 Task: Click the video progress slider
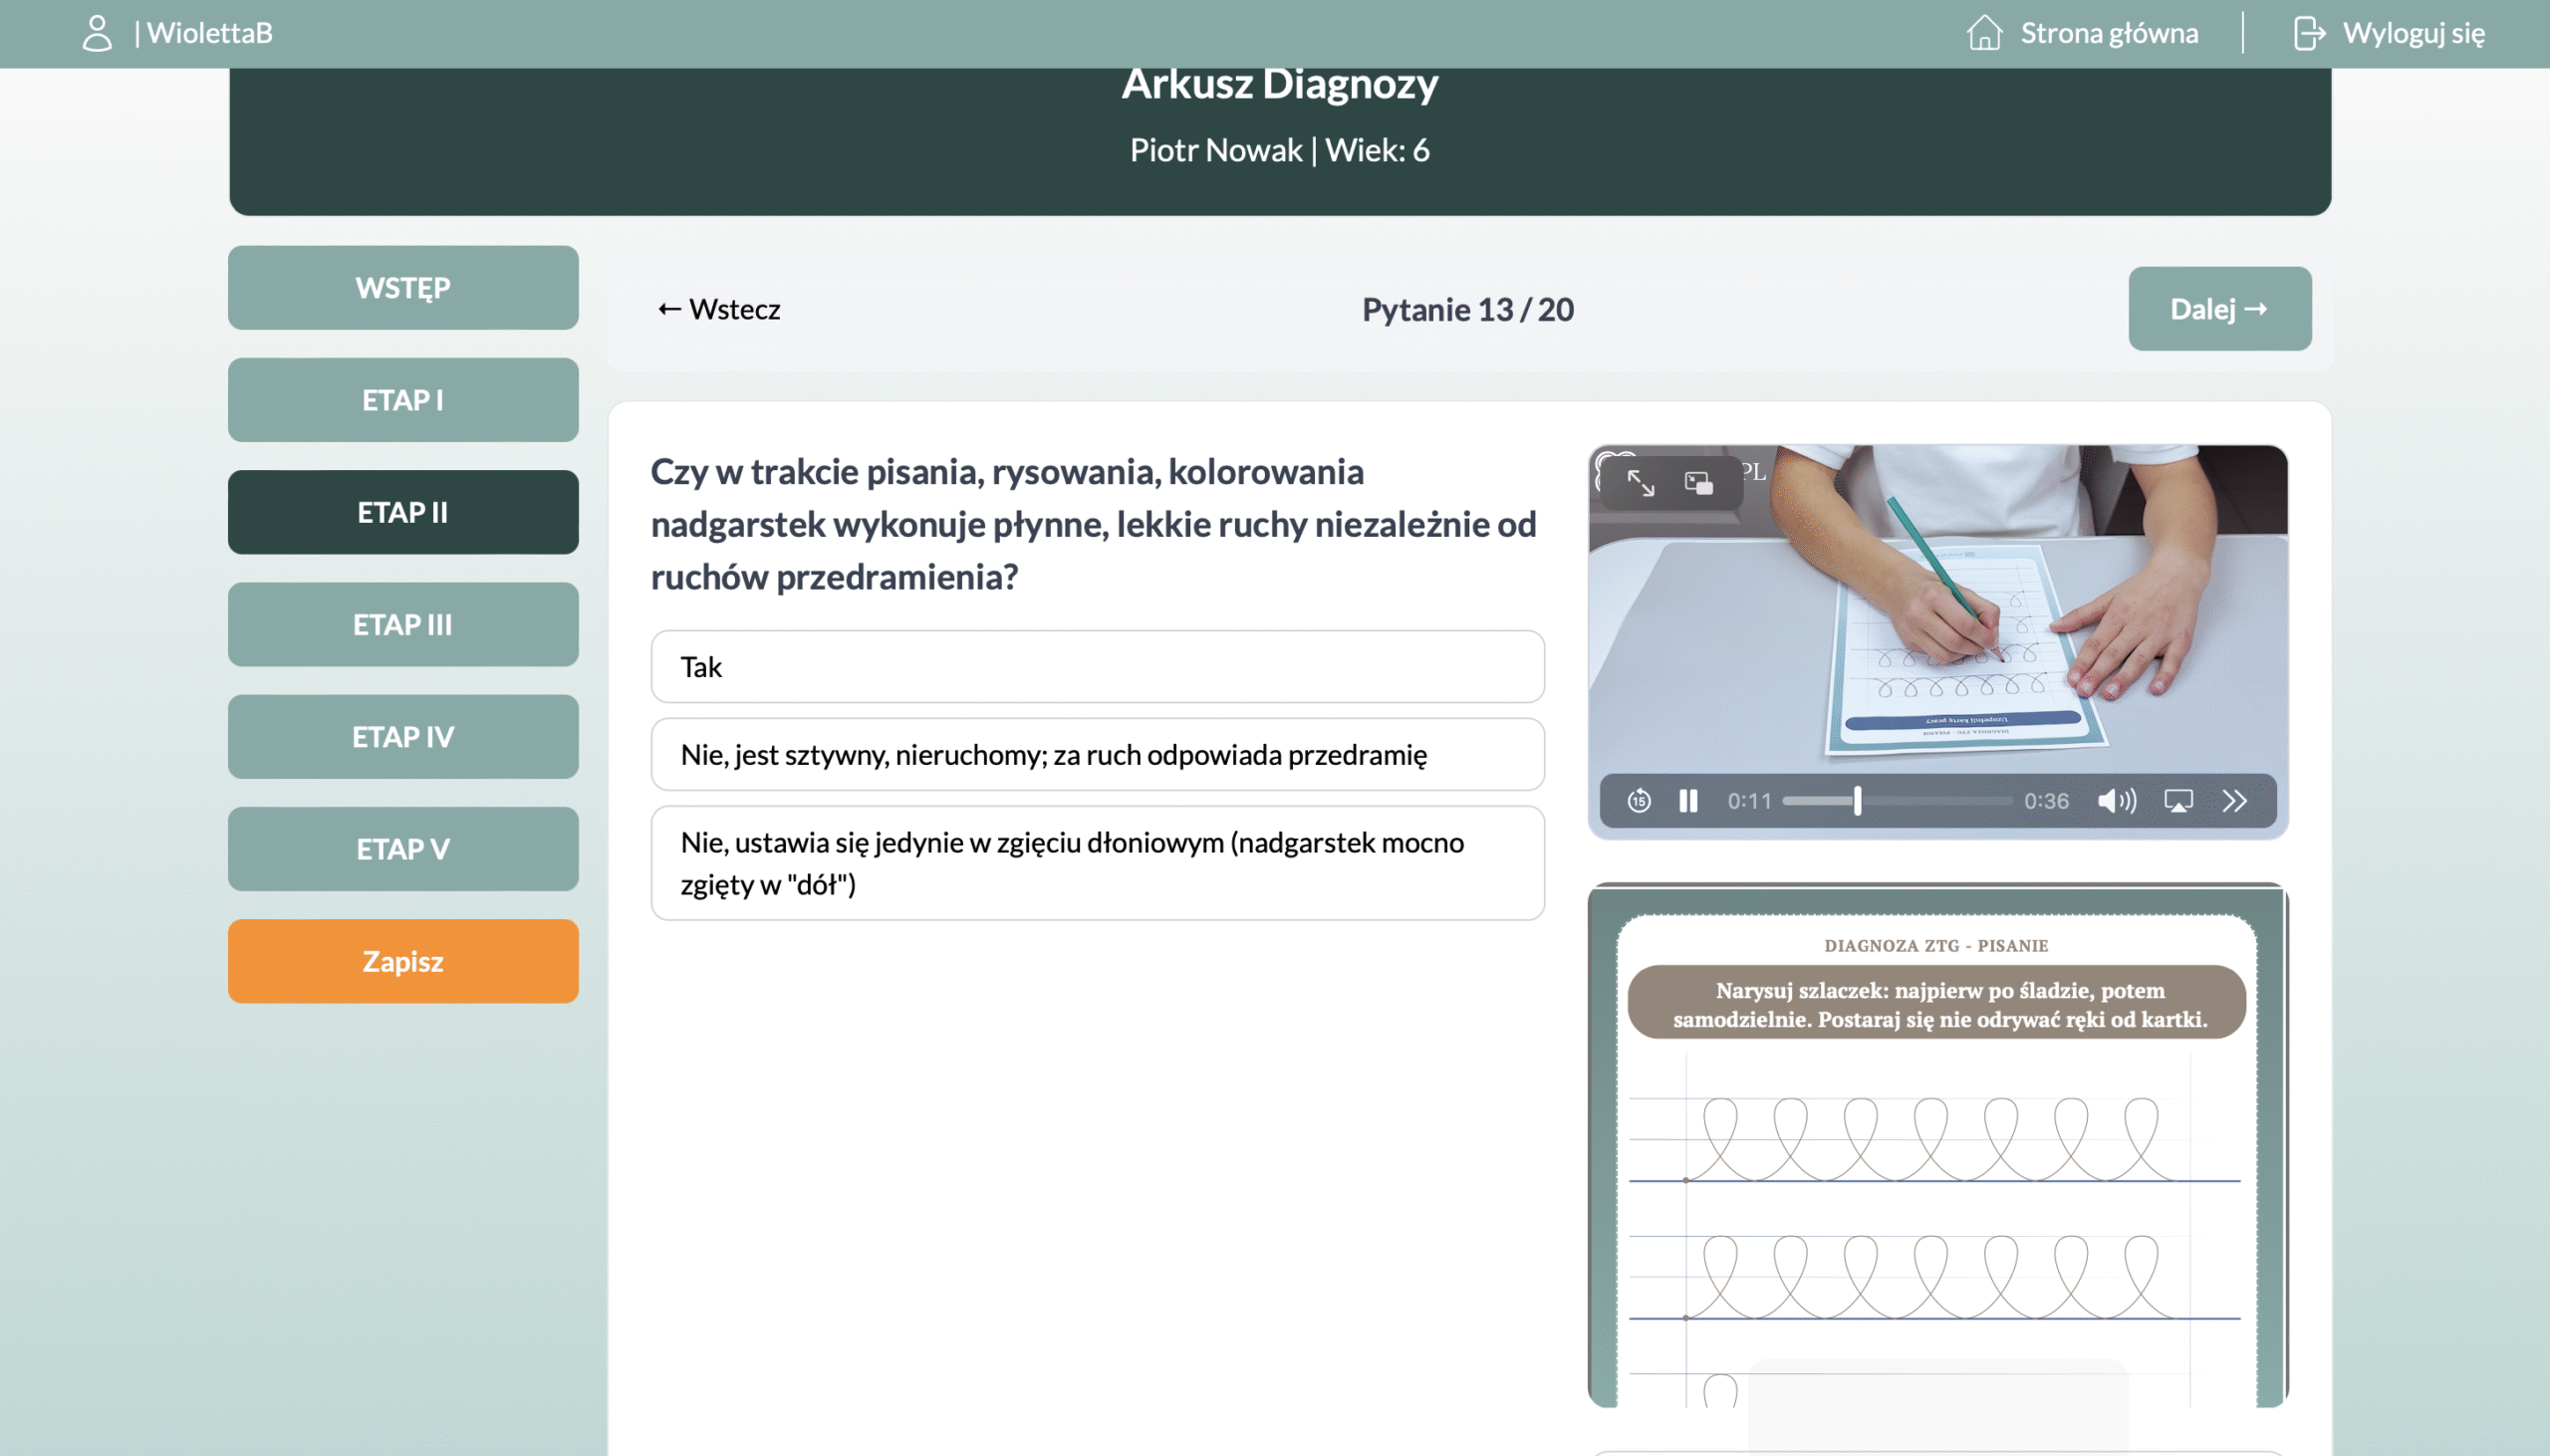1897,801
